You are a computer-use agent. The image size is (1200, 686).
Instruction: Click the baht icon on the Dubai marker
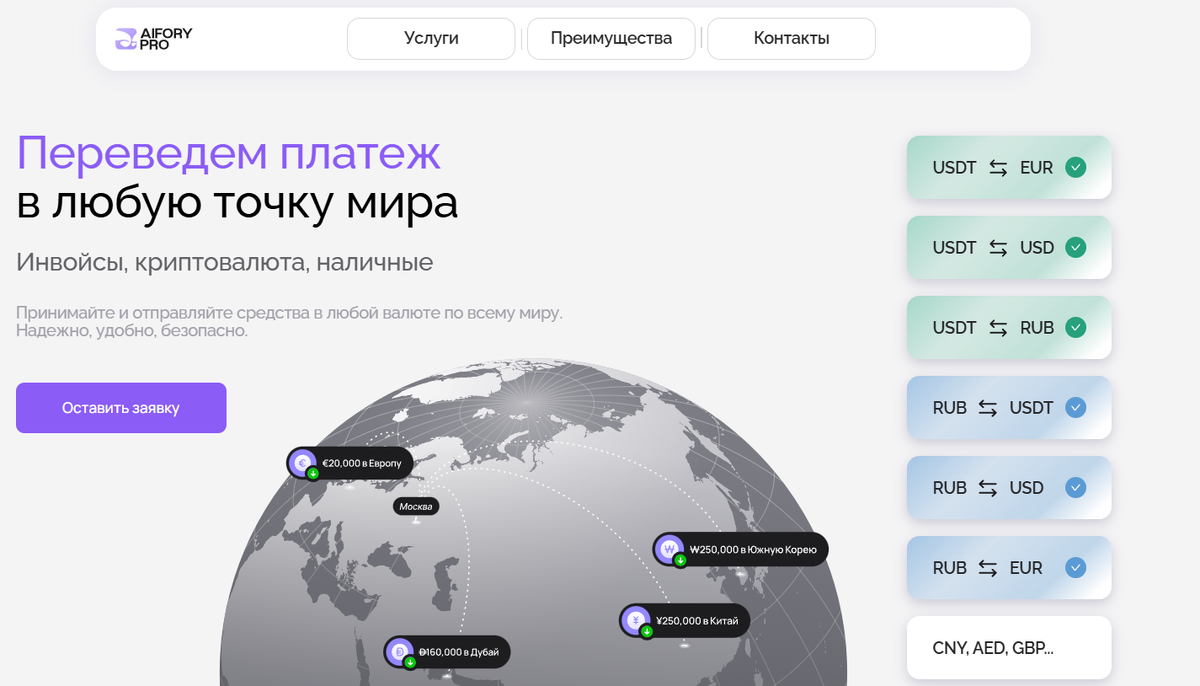[400, 651]
